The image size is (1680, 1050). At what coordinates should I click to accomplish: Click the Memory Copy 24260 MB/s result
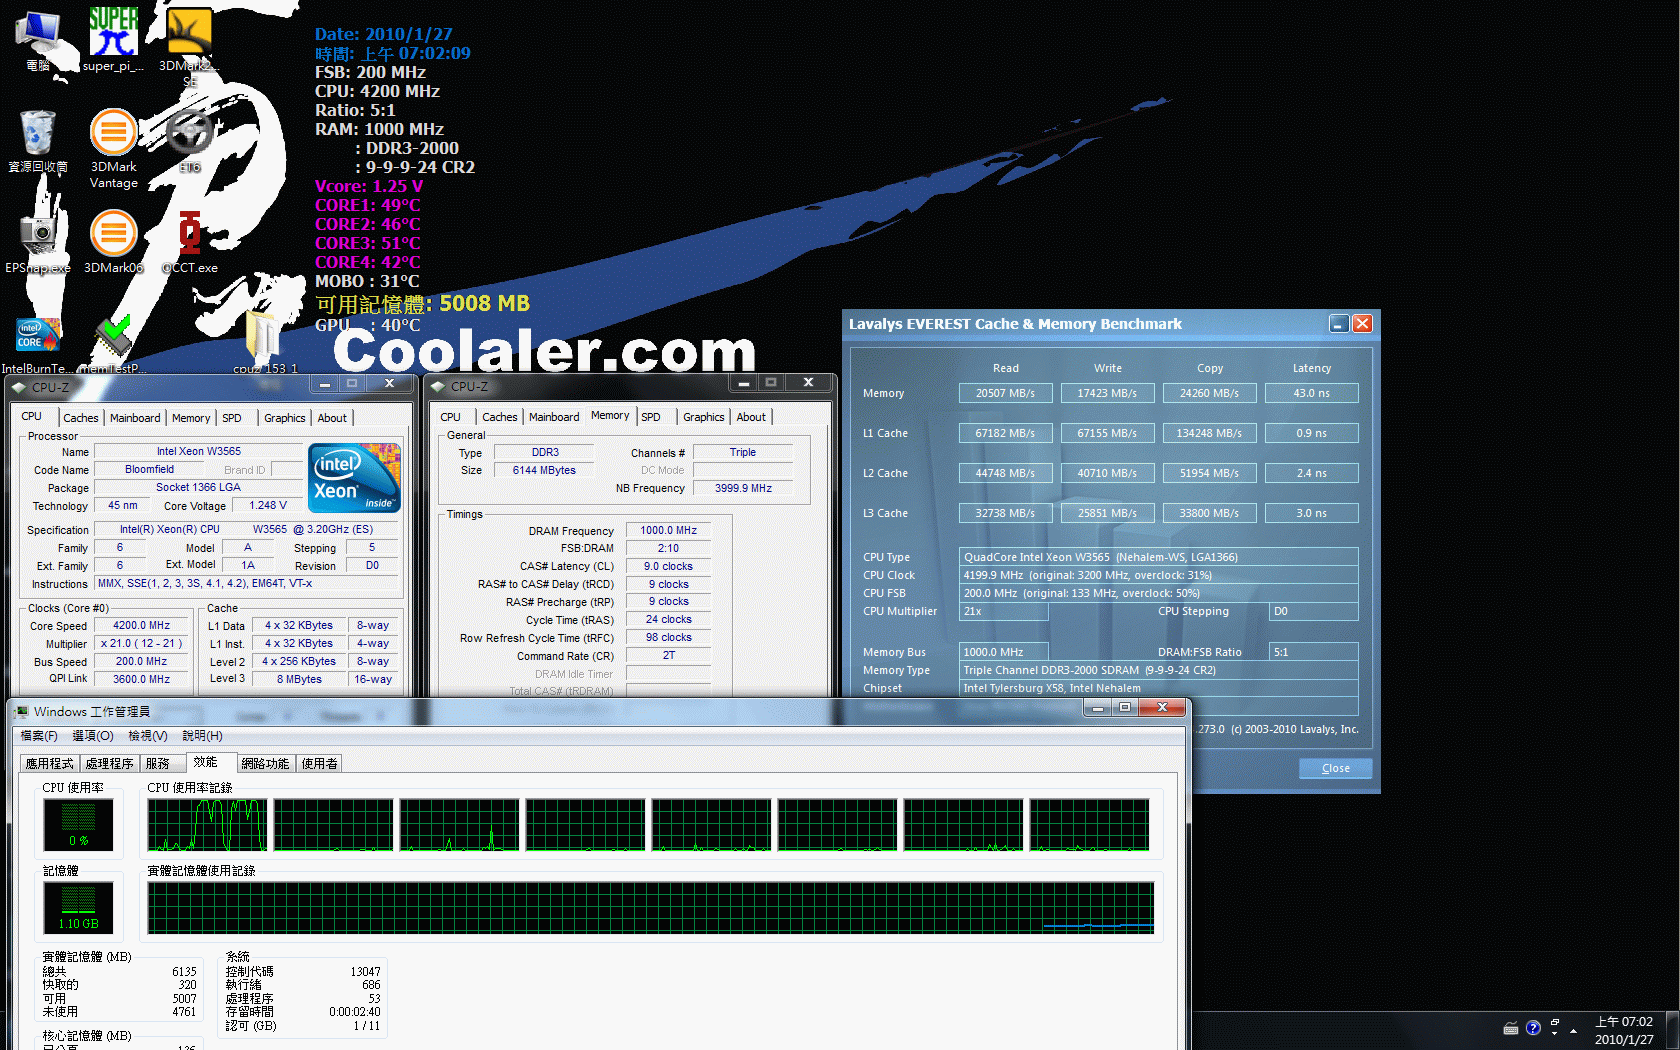(1209, 393)
